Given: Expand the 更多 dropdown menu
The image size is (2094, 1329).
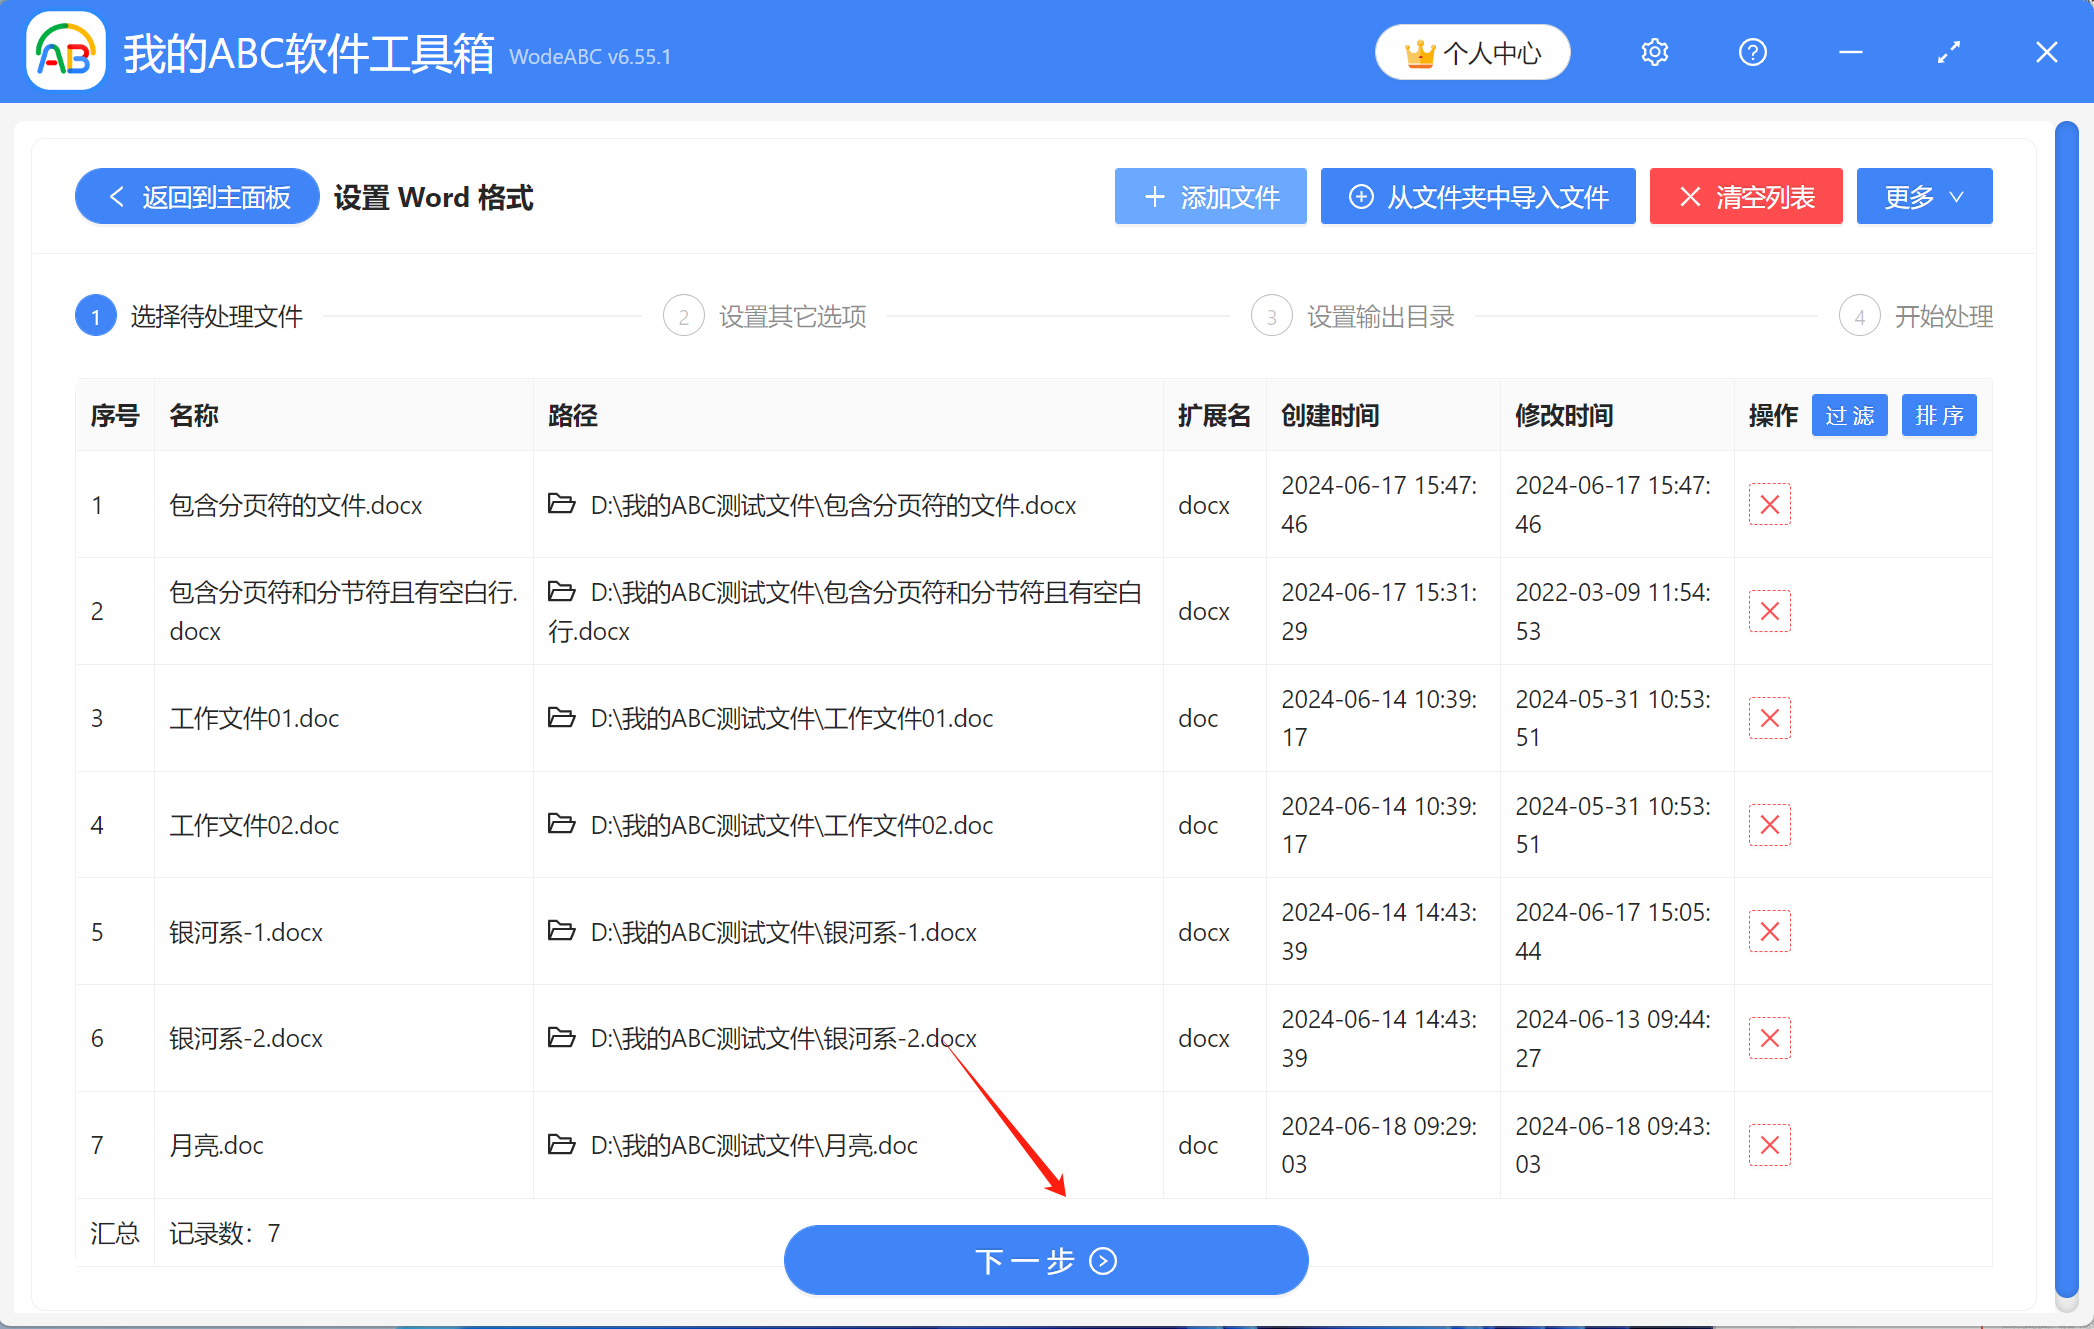Looking at the screenshot, I should [1923, 197].
